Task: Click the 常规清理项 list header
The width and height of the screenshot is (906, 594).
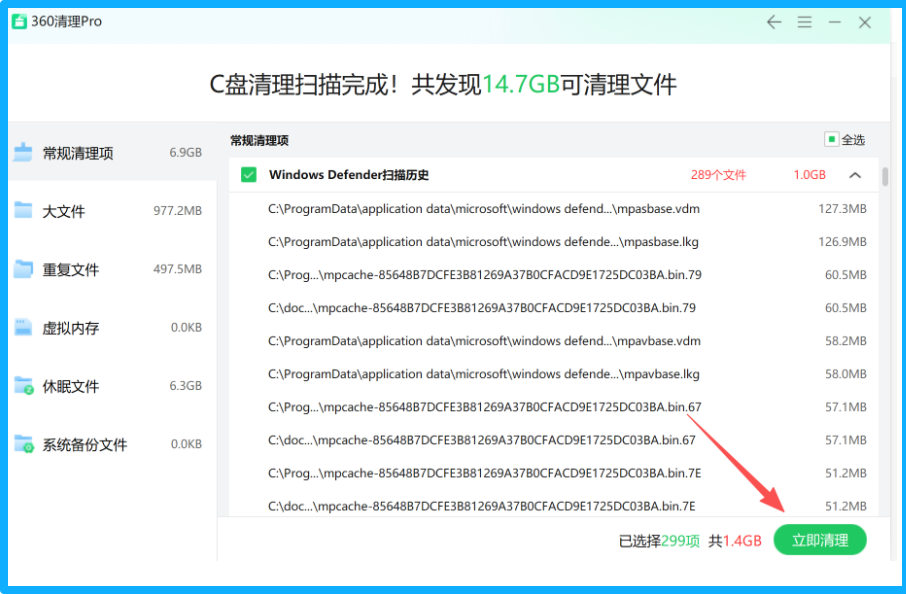Action: (x=259, y=140)
